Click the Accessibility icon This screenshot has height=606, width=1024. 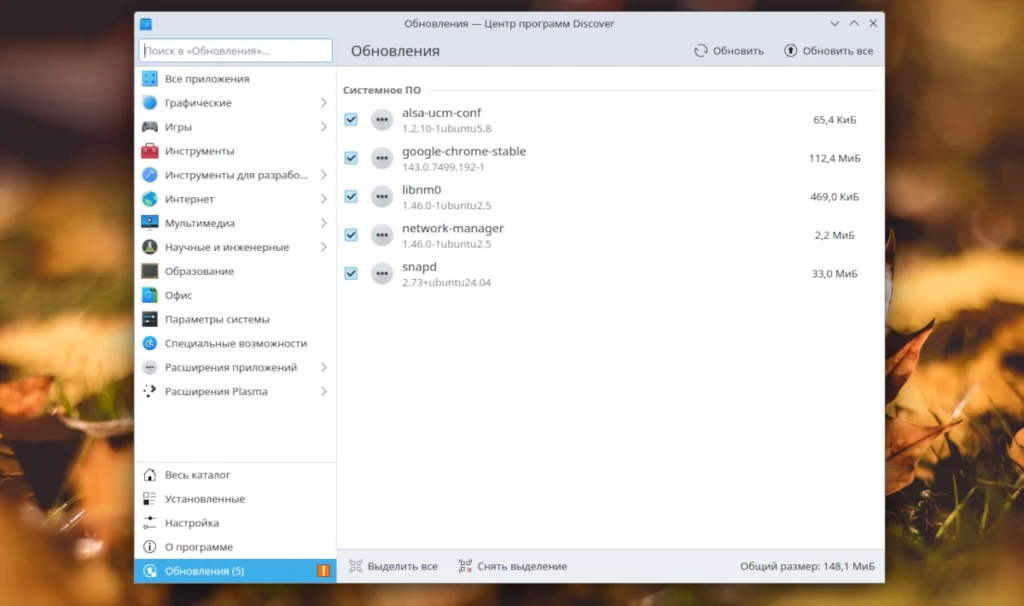(150, 343)
